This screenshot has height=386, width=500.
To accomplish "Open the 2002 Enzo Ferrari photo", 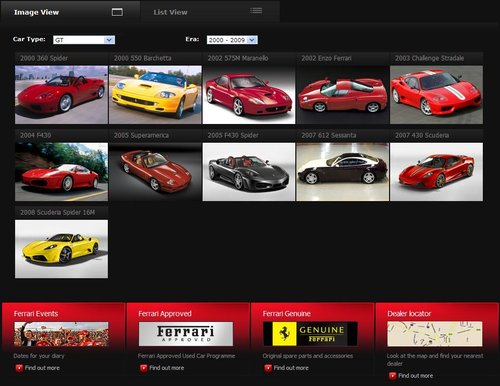I will [343, 95].
